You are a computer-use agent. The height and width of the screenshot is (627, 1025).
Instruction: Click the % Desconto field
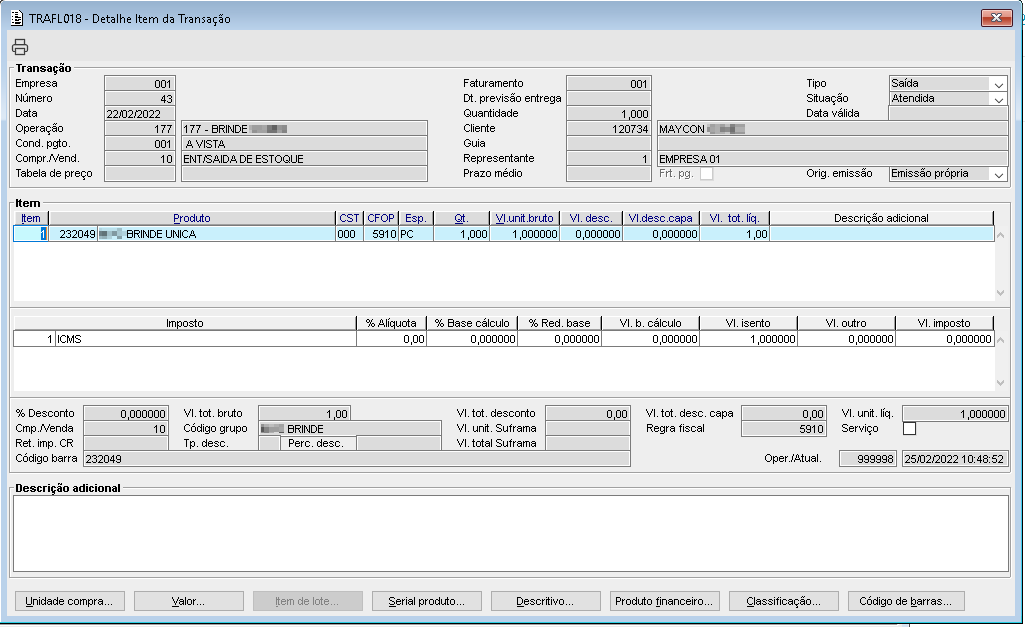[x=126, y=414]
